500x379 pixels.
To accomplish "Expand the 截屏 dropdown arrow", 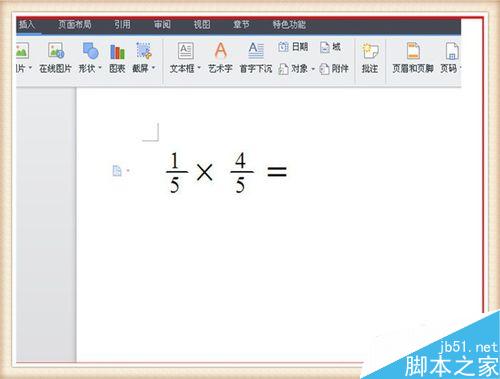I will click(x=153, y=68).
